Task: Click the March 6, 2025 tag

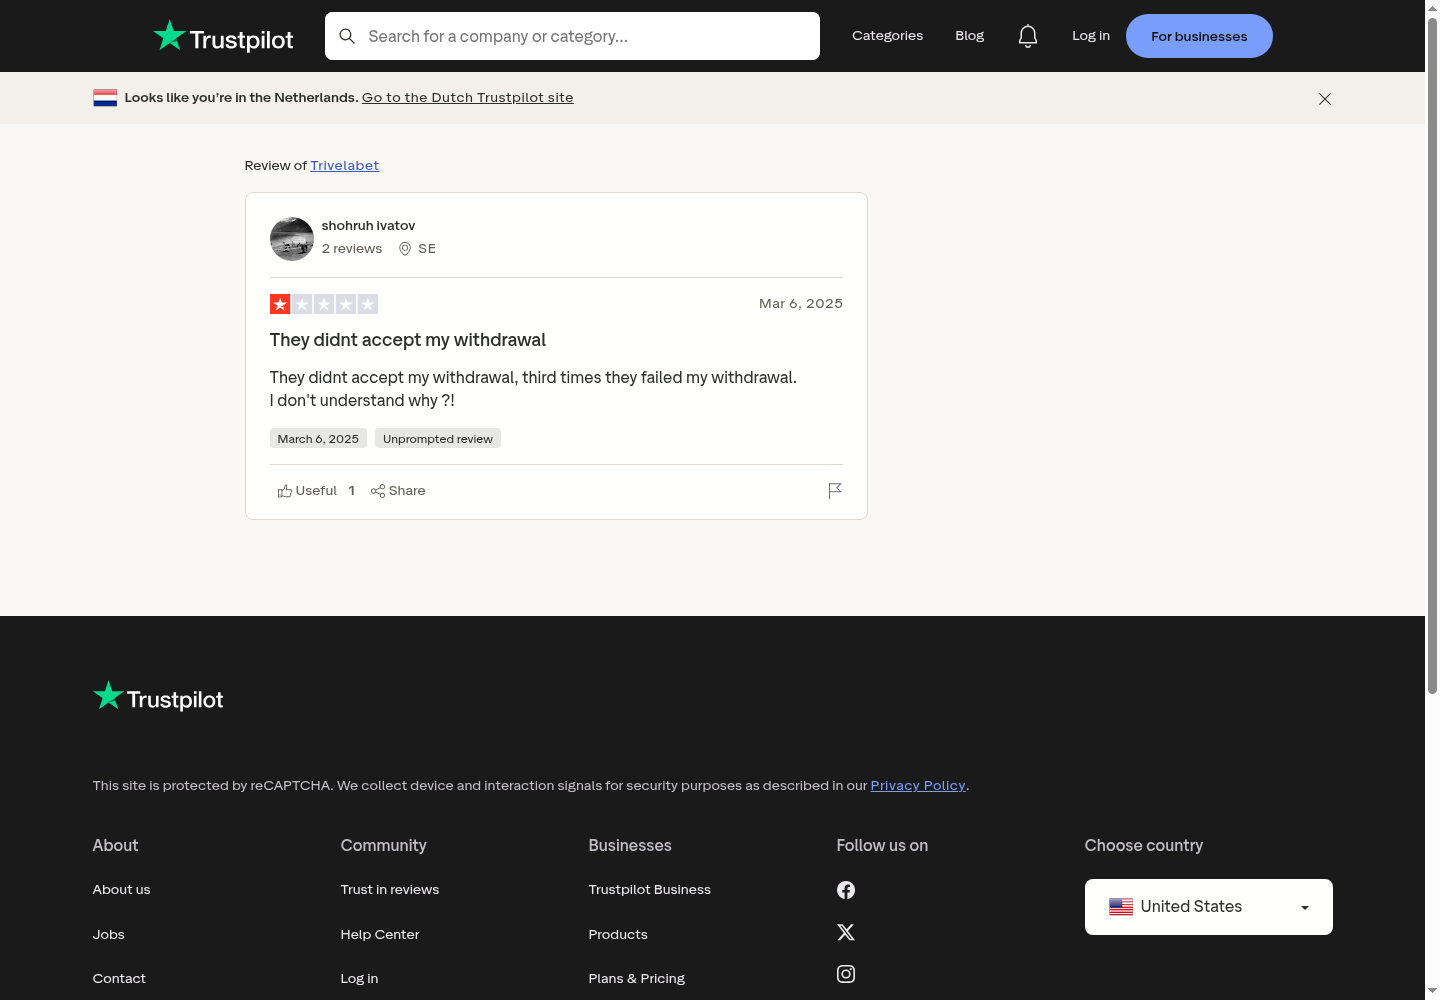Action: [x=318, y=439]
